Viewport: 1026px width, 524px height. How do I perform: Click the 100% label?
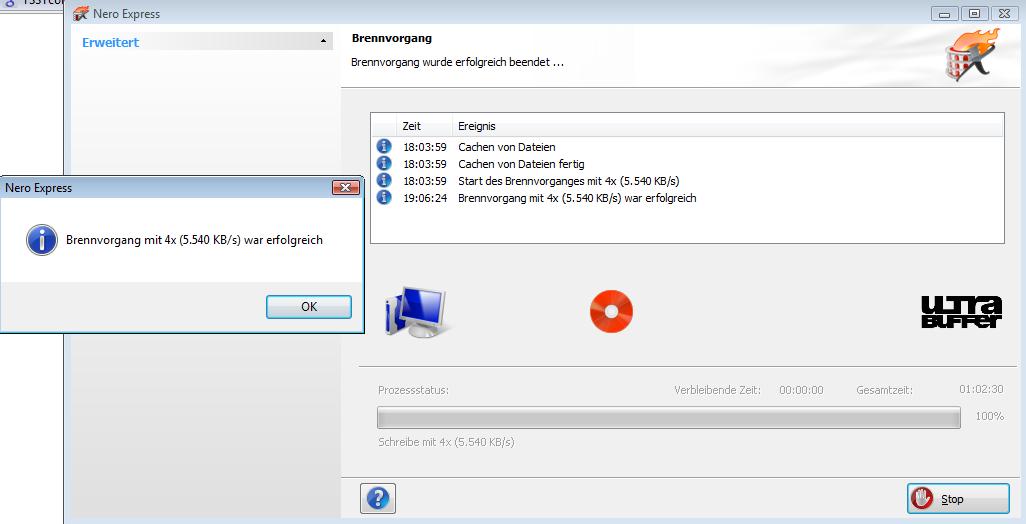point(989,416)
